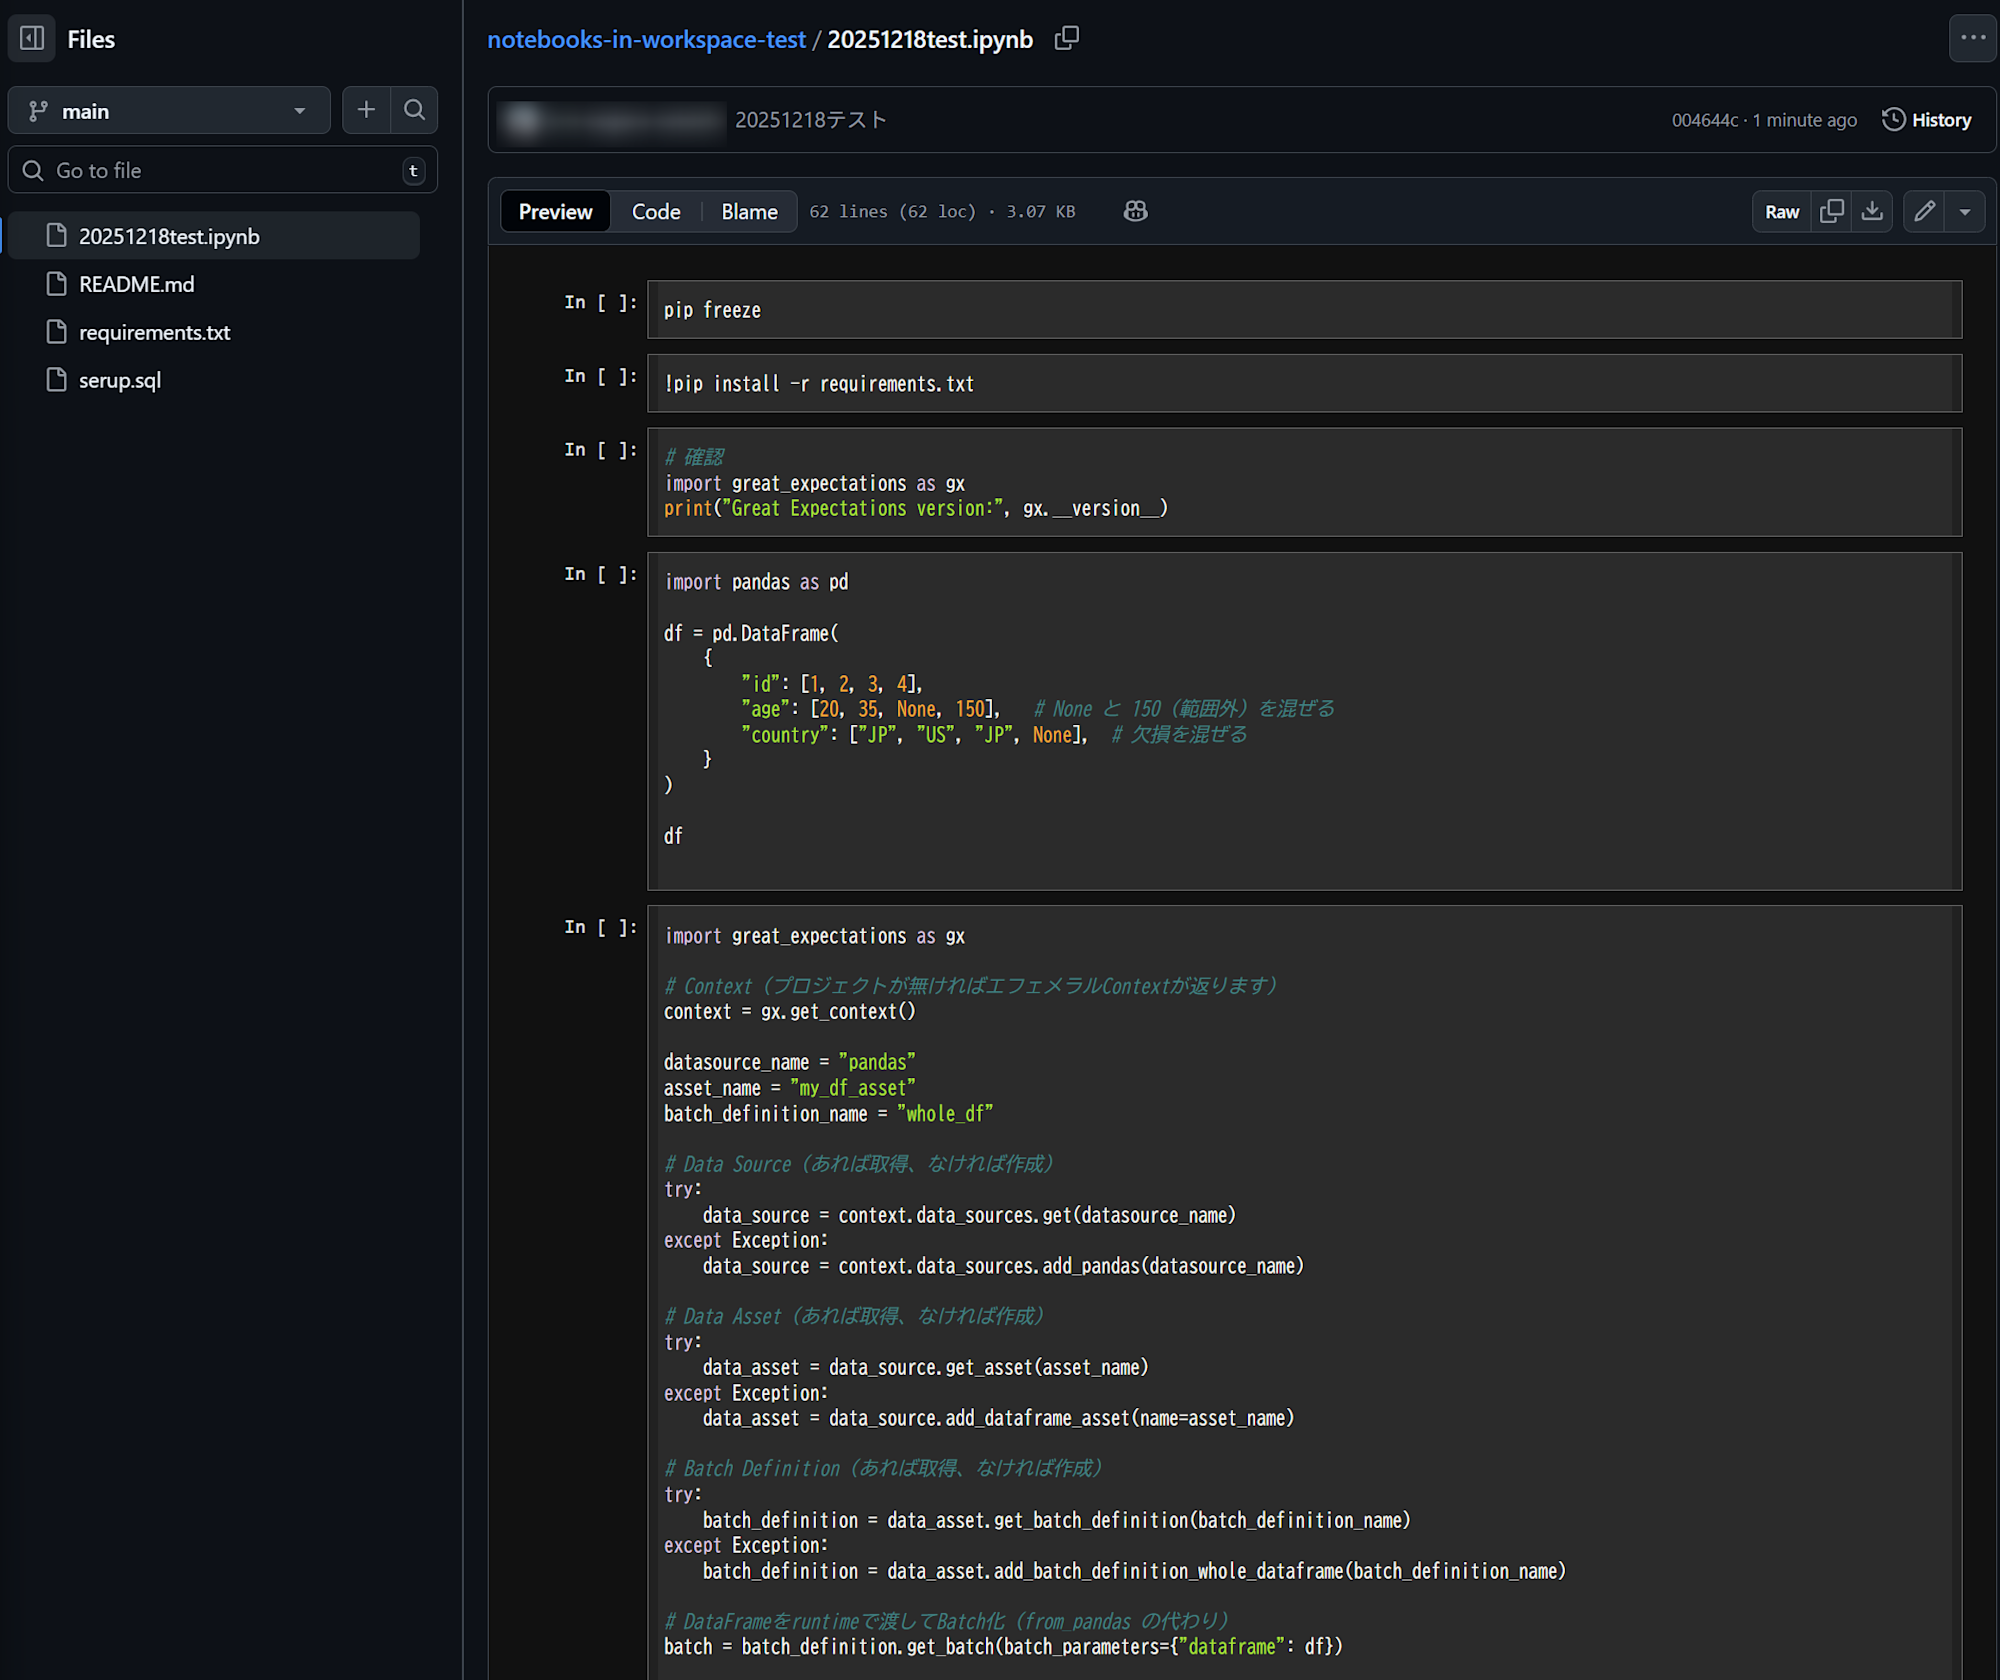Edit this file with pencil icon
Viewport: 2000px width, 1680px height.
click(1924, 211)
